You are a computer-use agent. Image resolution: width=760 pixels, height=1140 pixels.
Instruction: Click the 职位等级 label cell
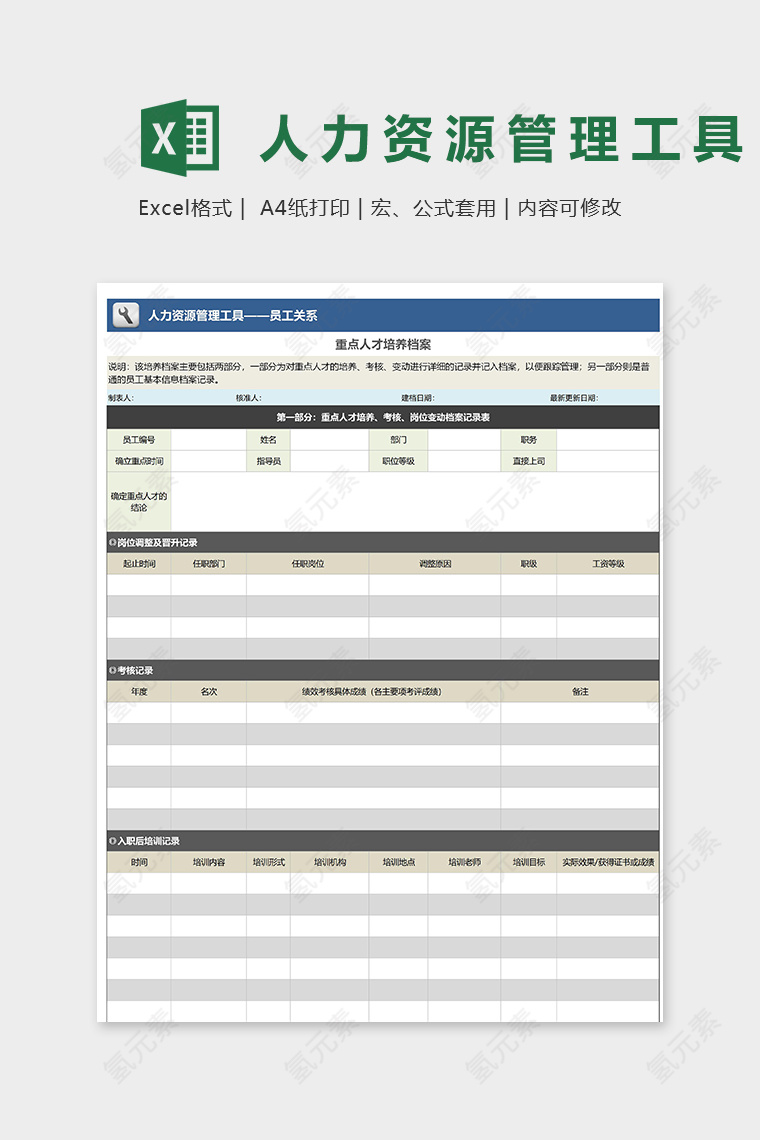click(x=399, y=461)
